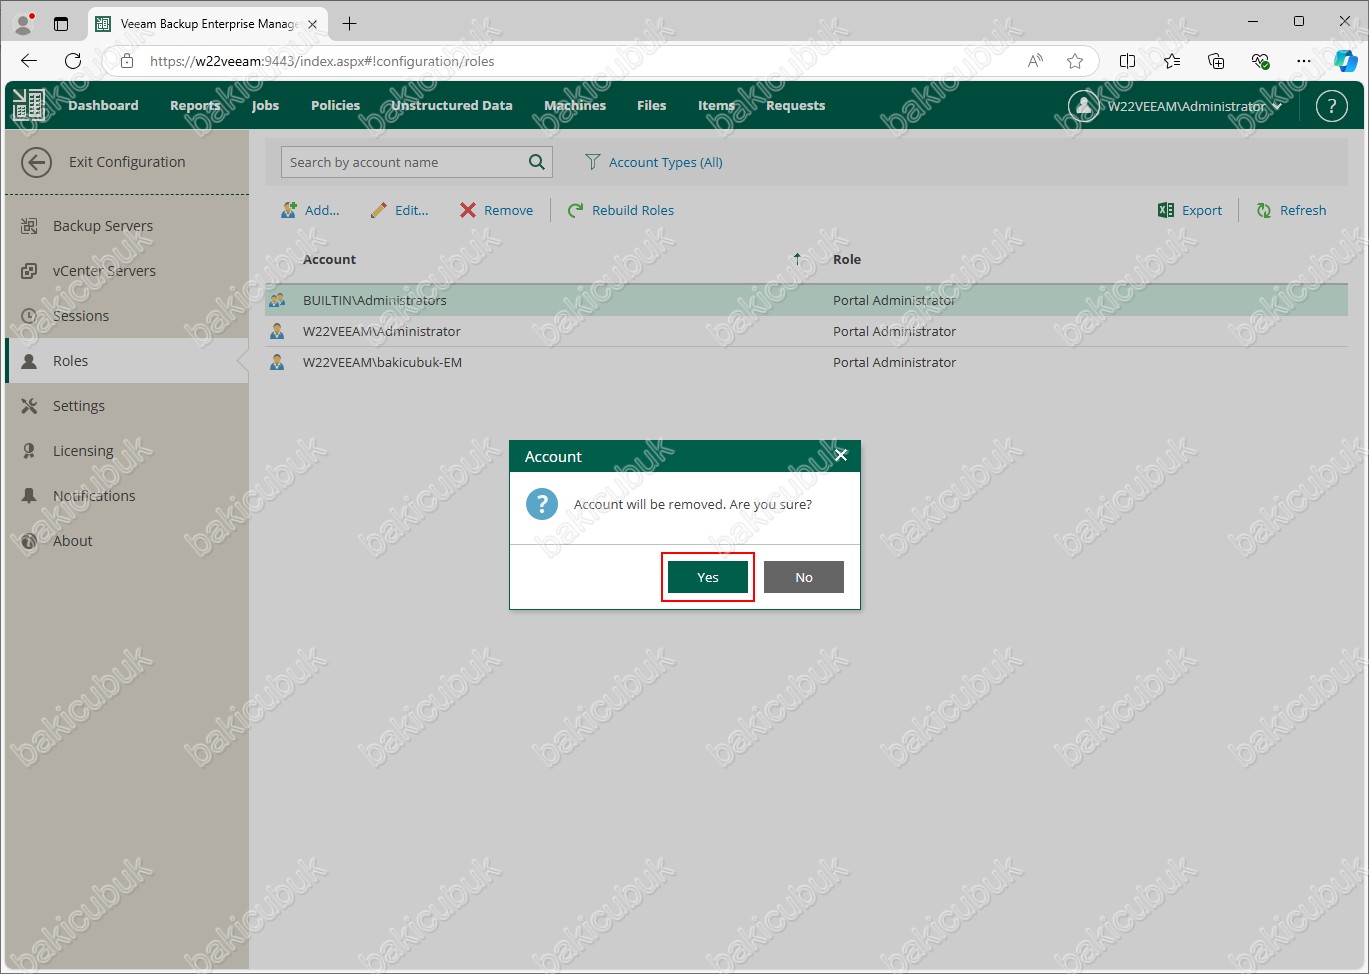Viewport: 1369px width, 974px height.
Task: Click the Settings tools icon
Action: click(x=29, y=406)
